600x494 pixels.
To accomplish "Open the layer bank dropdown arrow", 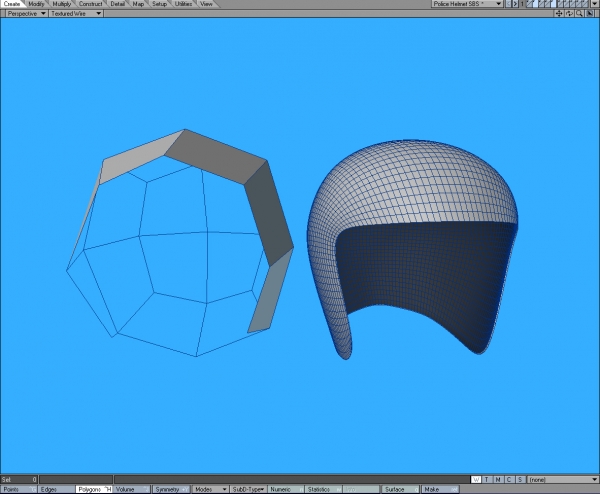I will 595,4.
